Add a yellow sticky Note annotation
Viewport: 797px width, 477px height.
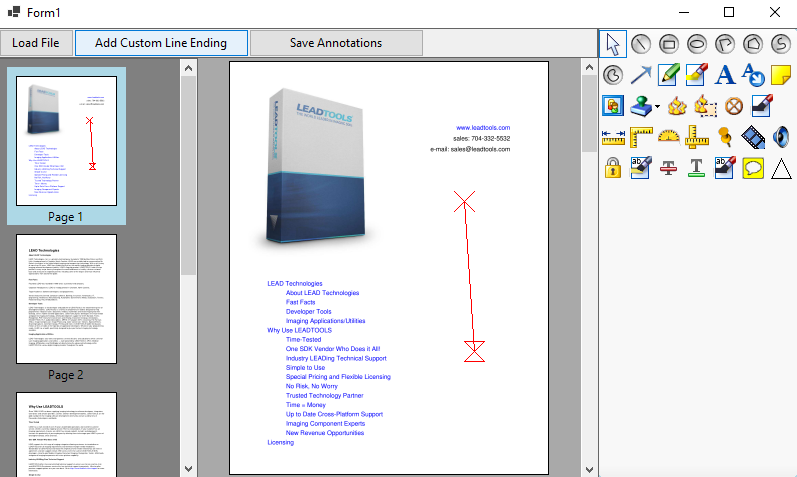pyautogui.click(x=781, y=75)
